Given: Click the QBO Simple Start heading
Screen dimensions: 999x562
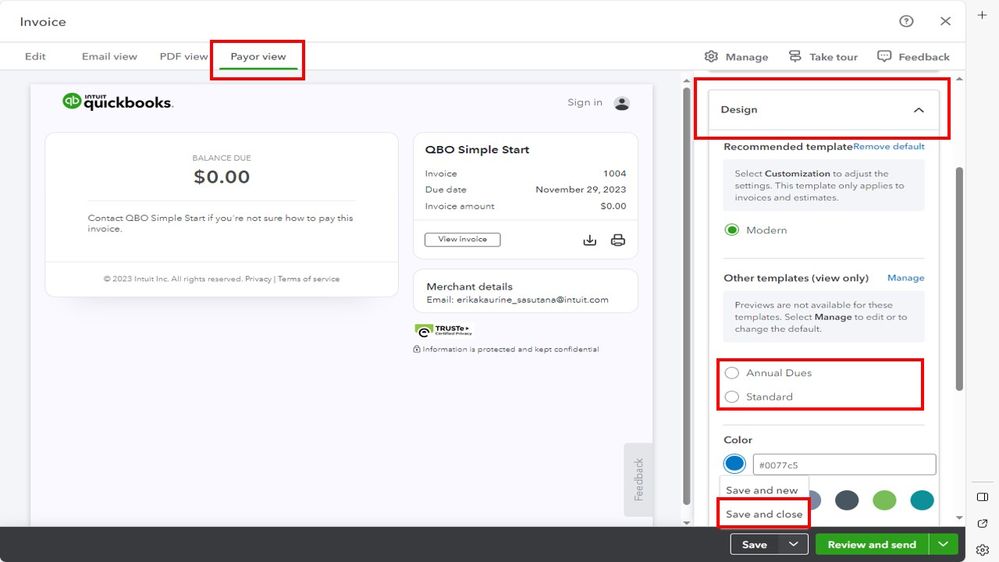Looking at the screenshot, I should click(x=477, y=150).
